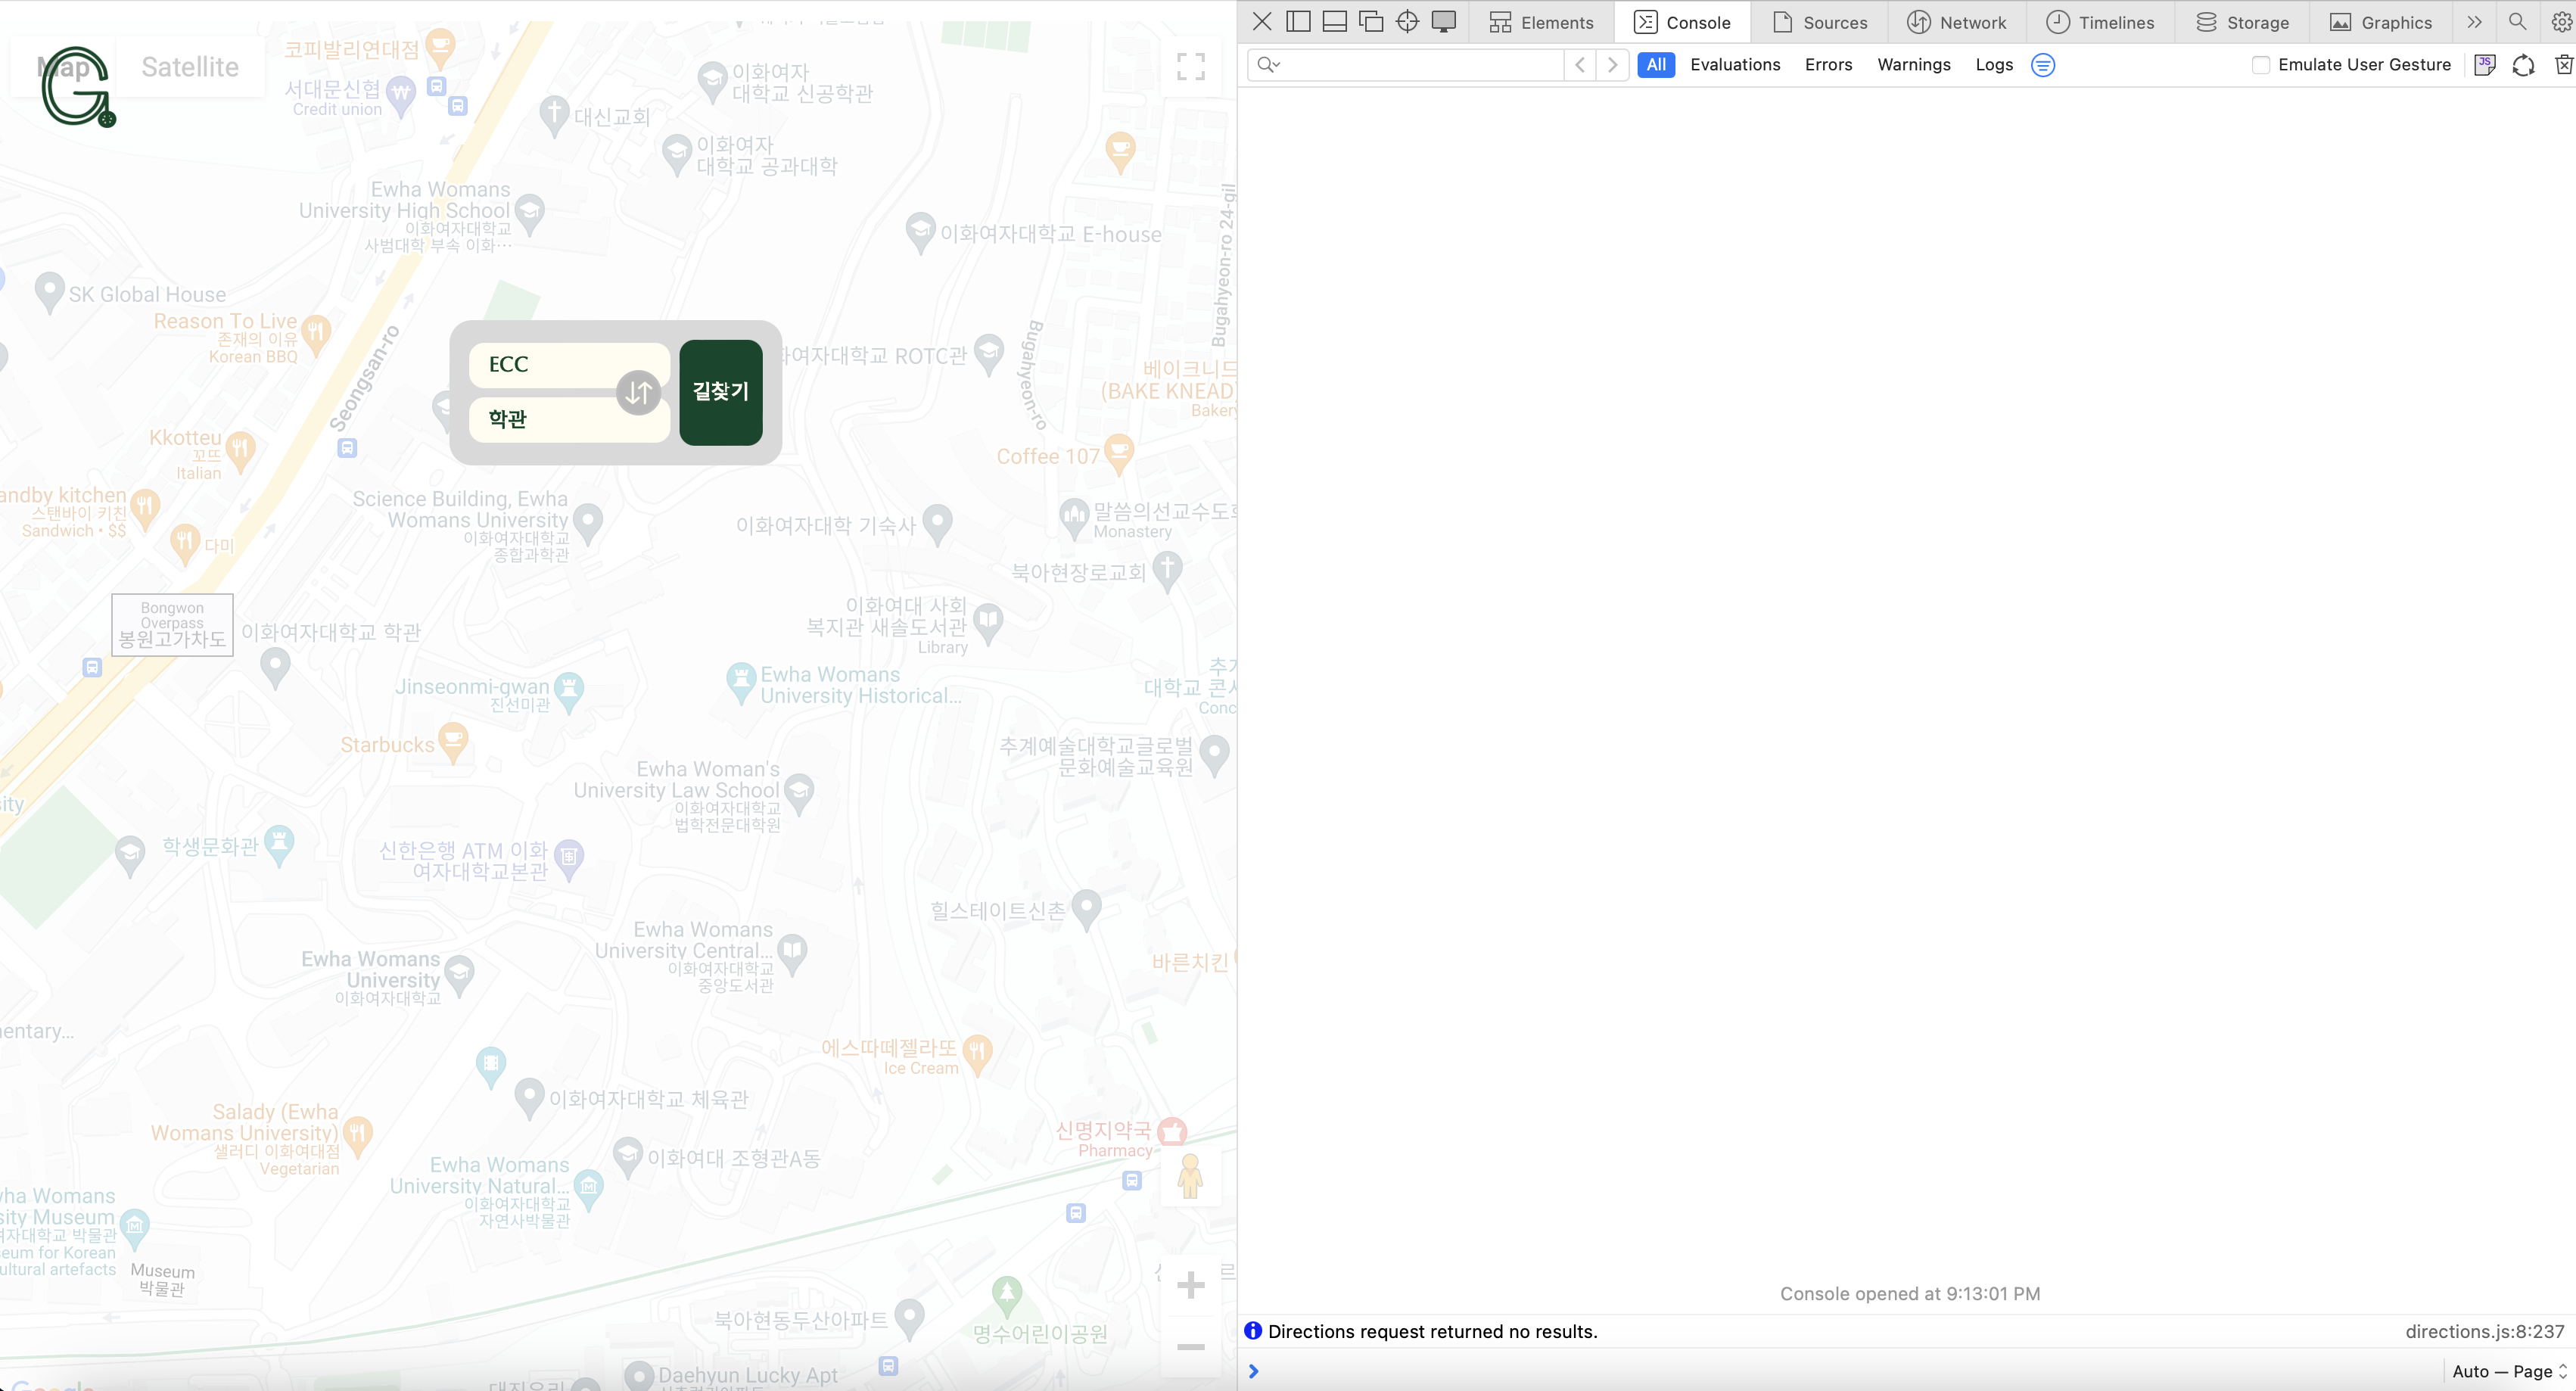Click the 길찾기 directions button

click(x=720, y=392)
